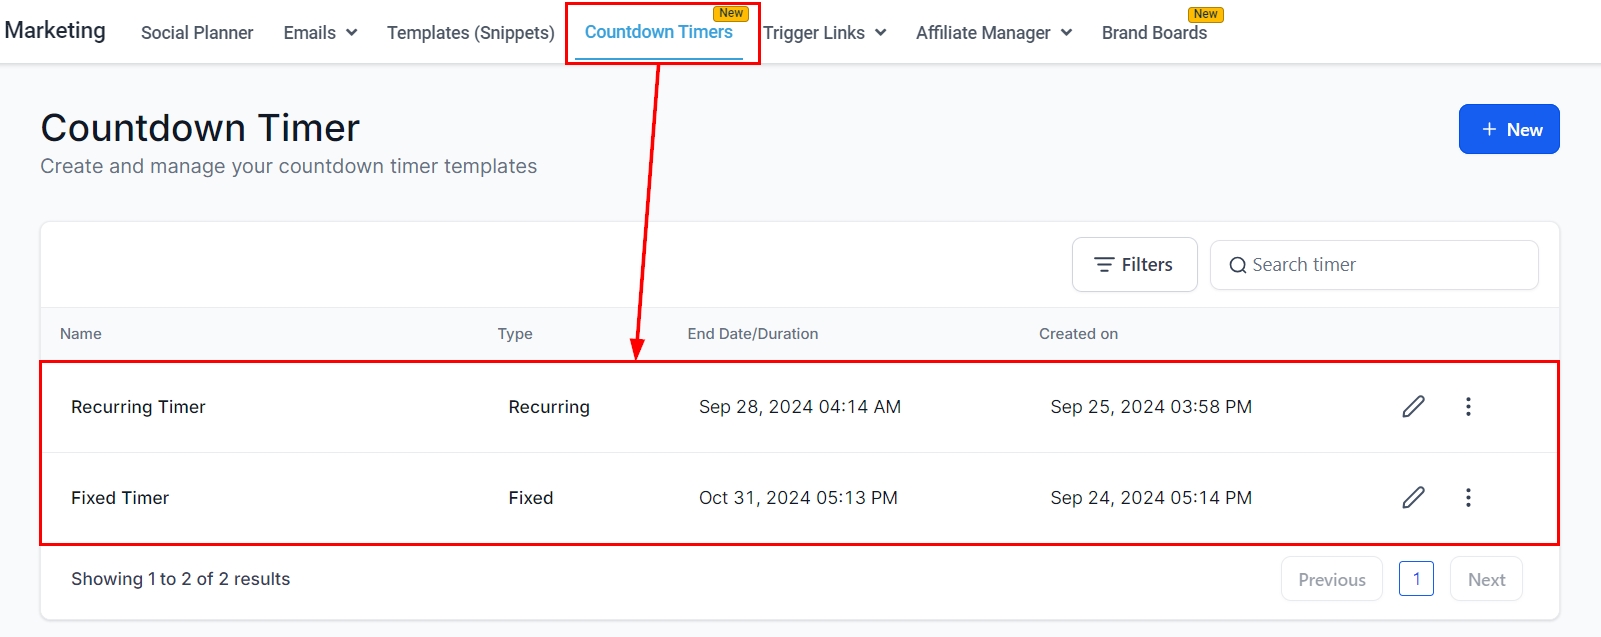Open the Recurring Timer row

[x=138, y=407]
